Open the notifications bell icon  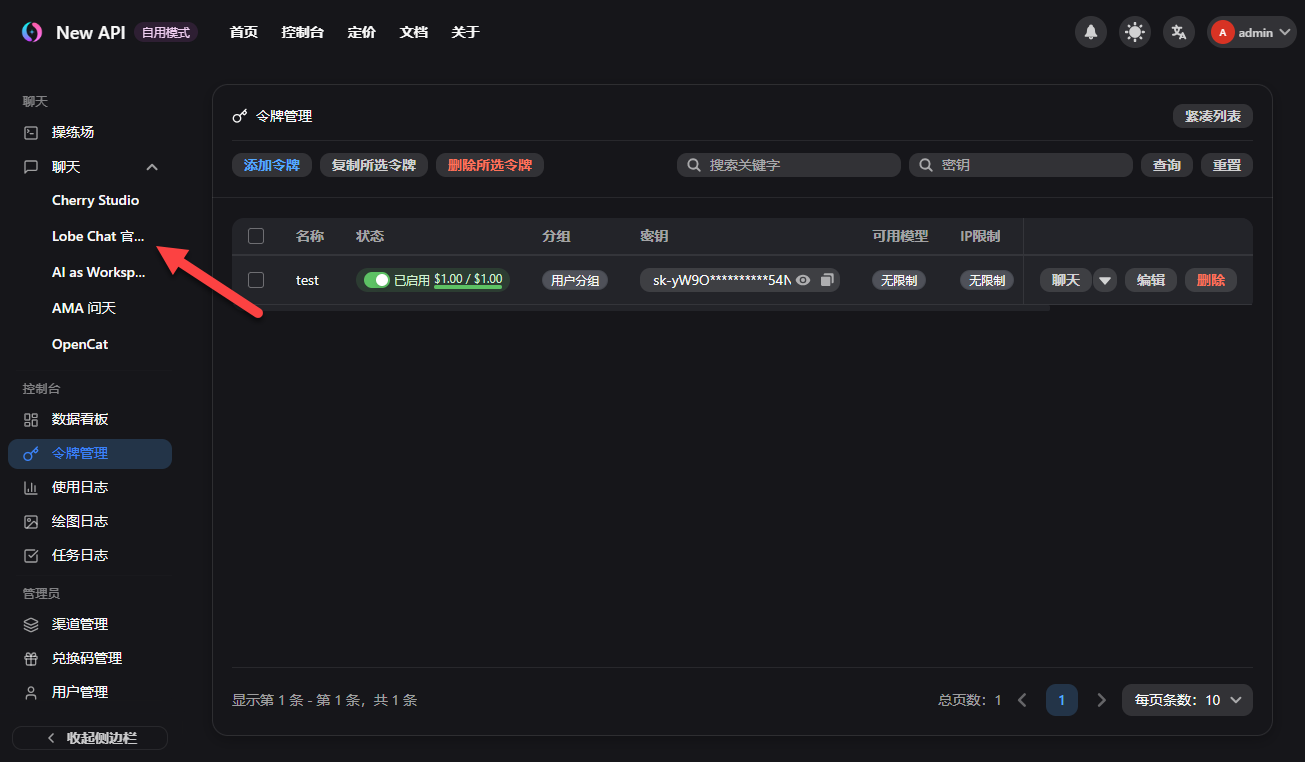click(x=1090, y=31)
